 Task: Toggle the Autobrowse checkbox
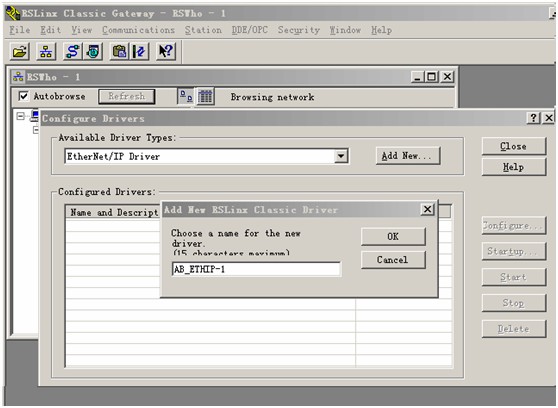click(x=23, y=96)
